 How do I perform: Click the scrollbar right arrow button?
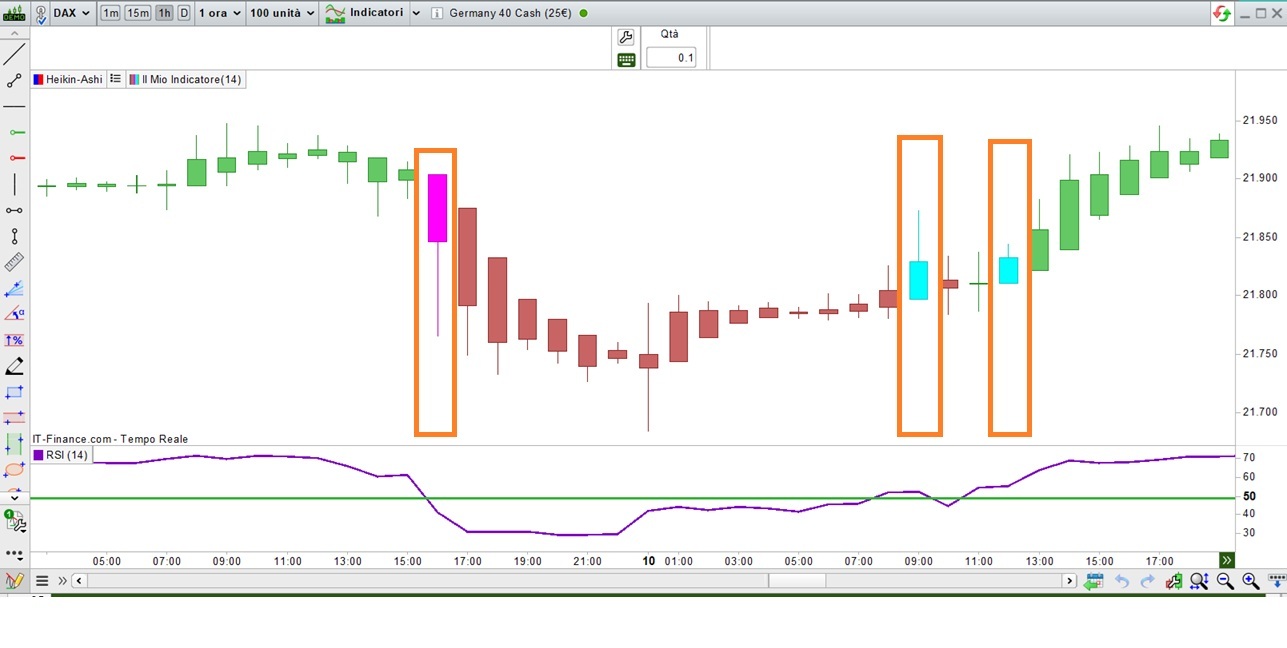tap(1069, 581)
